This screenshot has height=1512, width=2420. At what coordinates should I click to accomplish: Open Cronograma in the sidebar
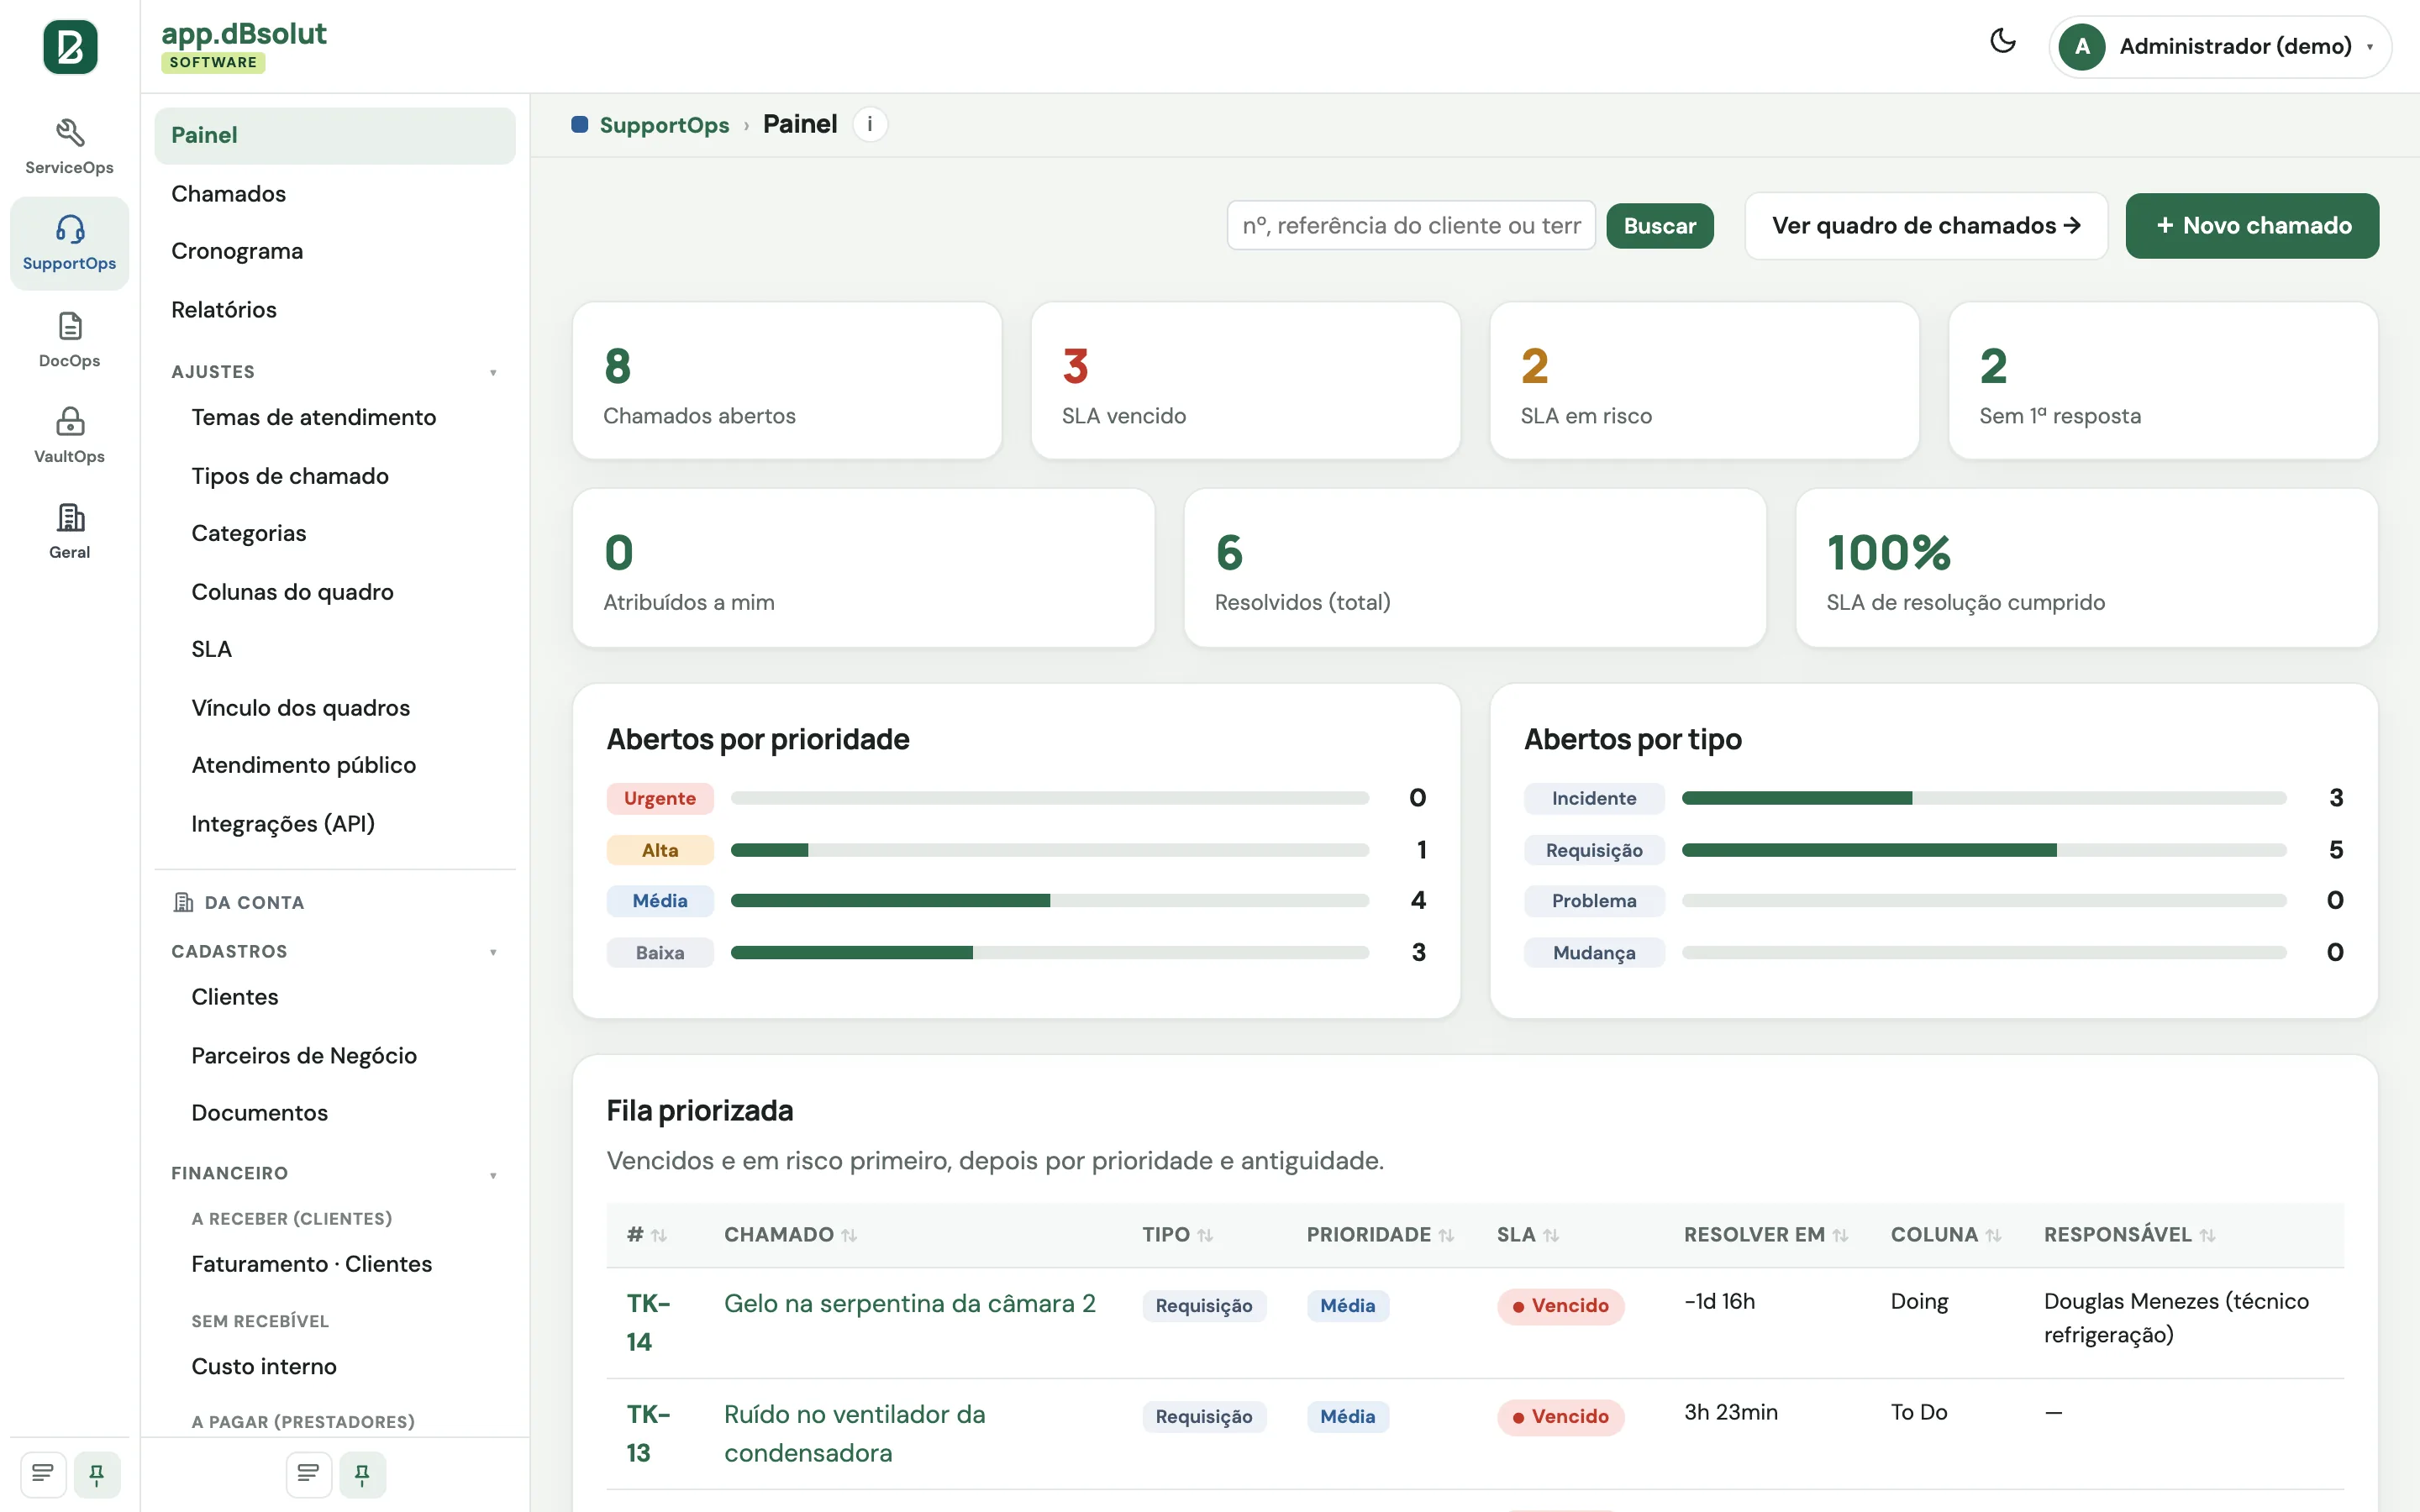(335, 251)
